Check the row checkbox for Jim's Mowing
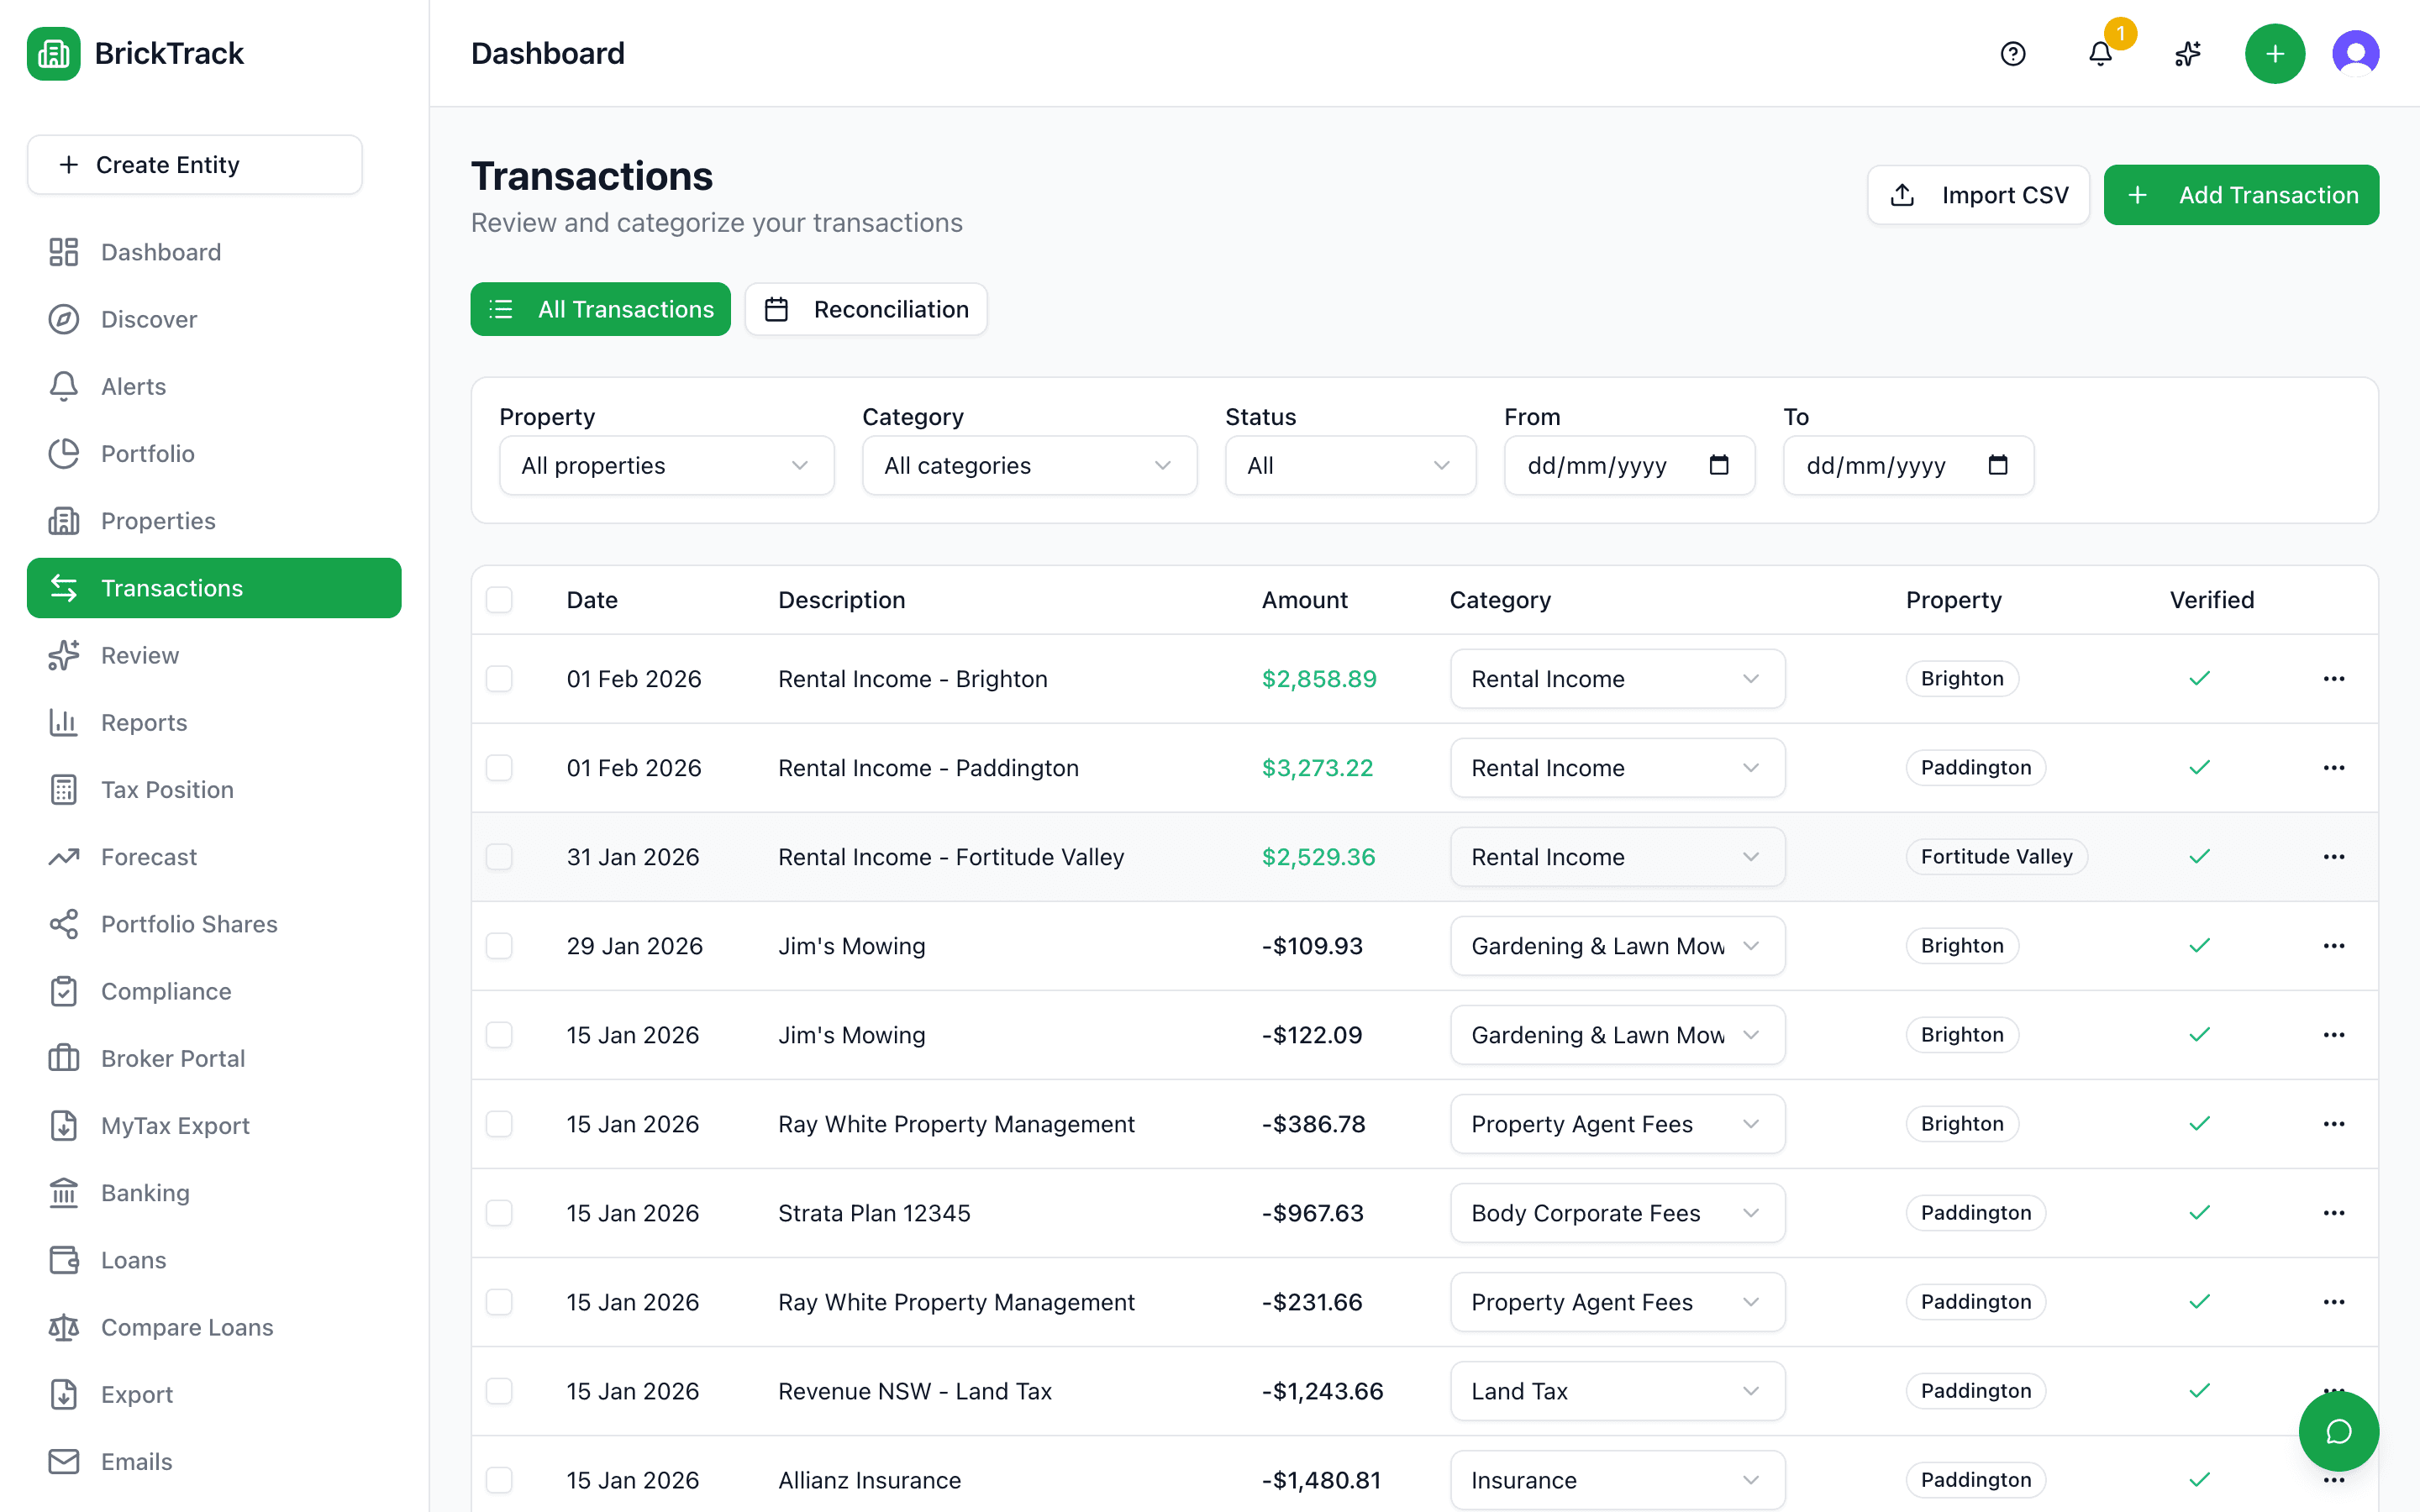Image resolution: width=2420 pixels, height=1512 pixels. click(499, 945)
